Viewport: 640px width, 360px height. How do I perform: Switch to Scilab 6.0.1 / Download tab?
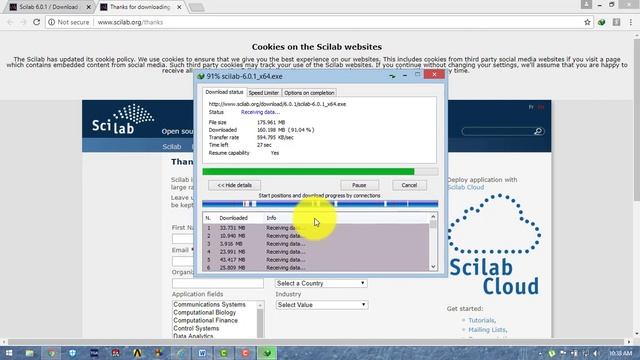click(x=49, y=7)
